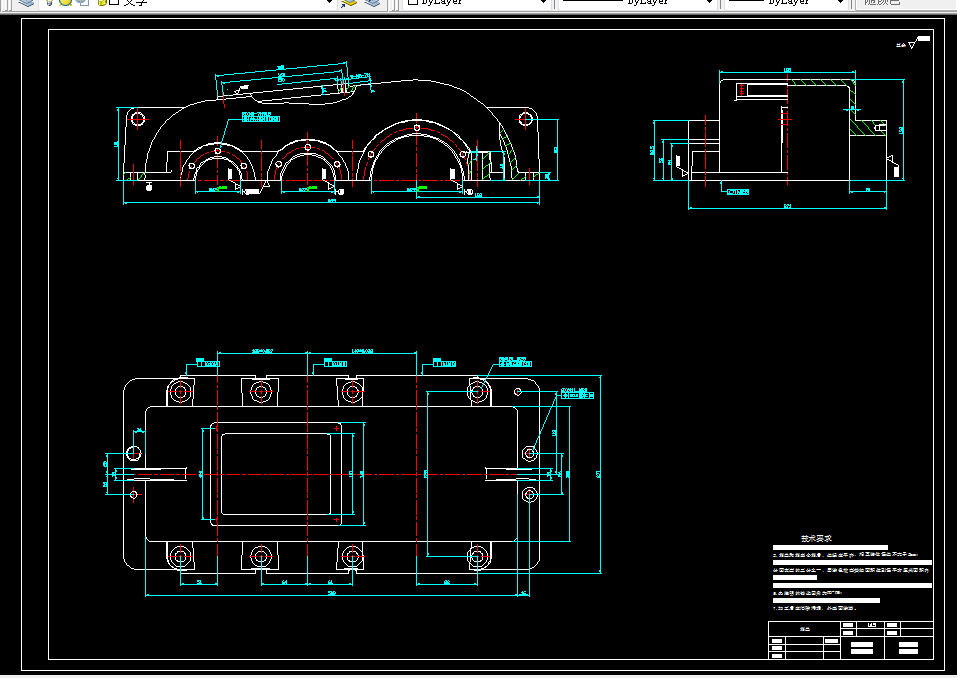
Task: Select the overall width dimension under the side view
Action: tap(787, 207)
